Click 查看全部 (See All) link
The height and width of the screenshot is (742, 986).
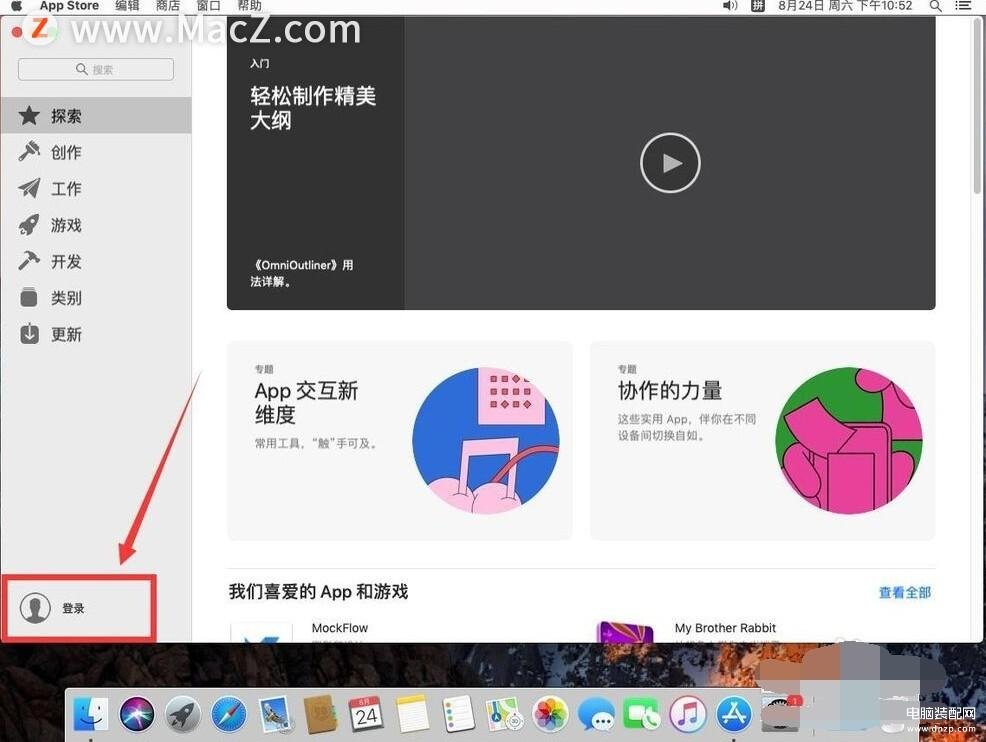coord(904,592)
